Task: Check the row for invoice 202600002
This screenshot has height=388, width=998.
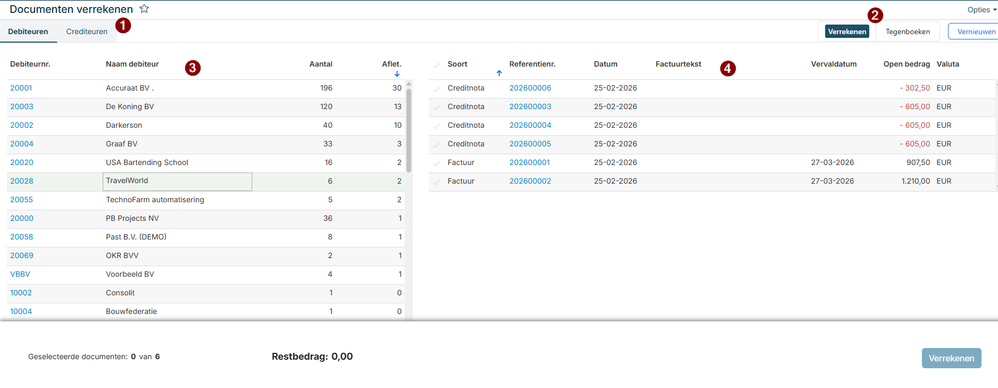Action: coord(436,182)
